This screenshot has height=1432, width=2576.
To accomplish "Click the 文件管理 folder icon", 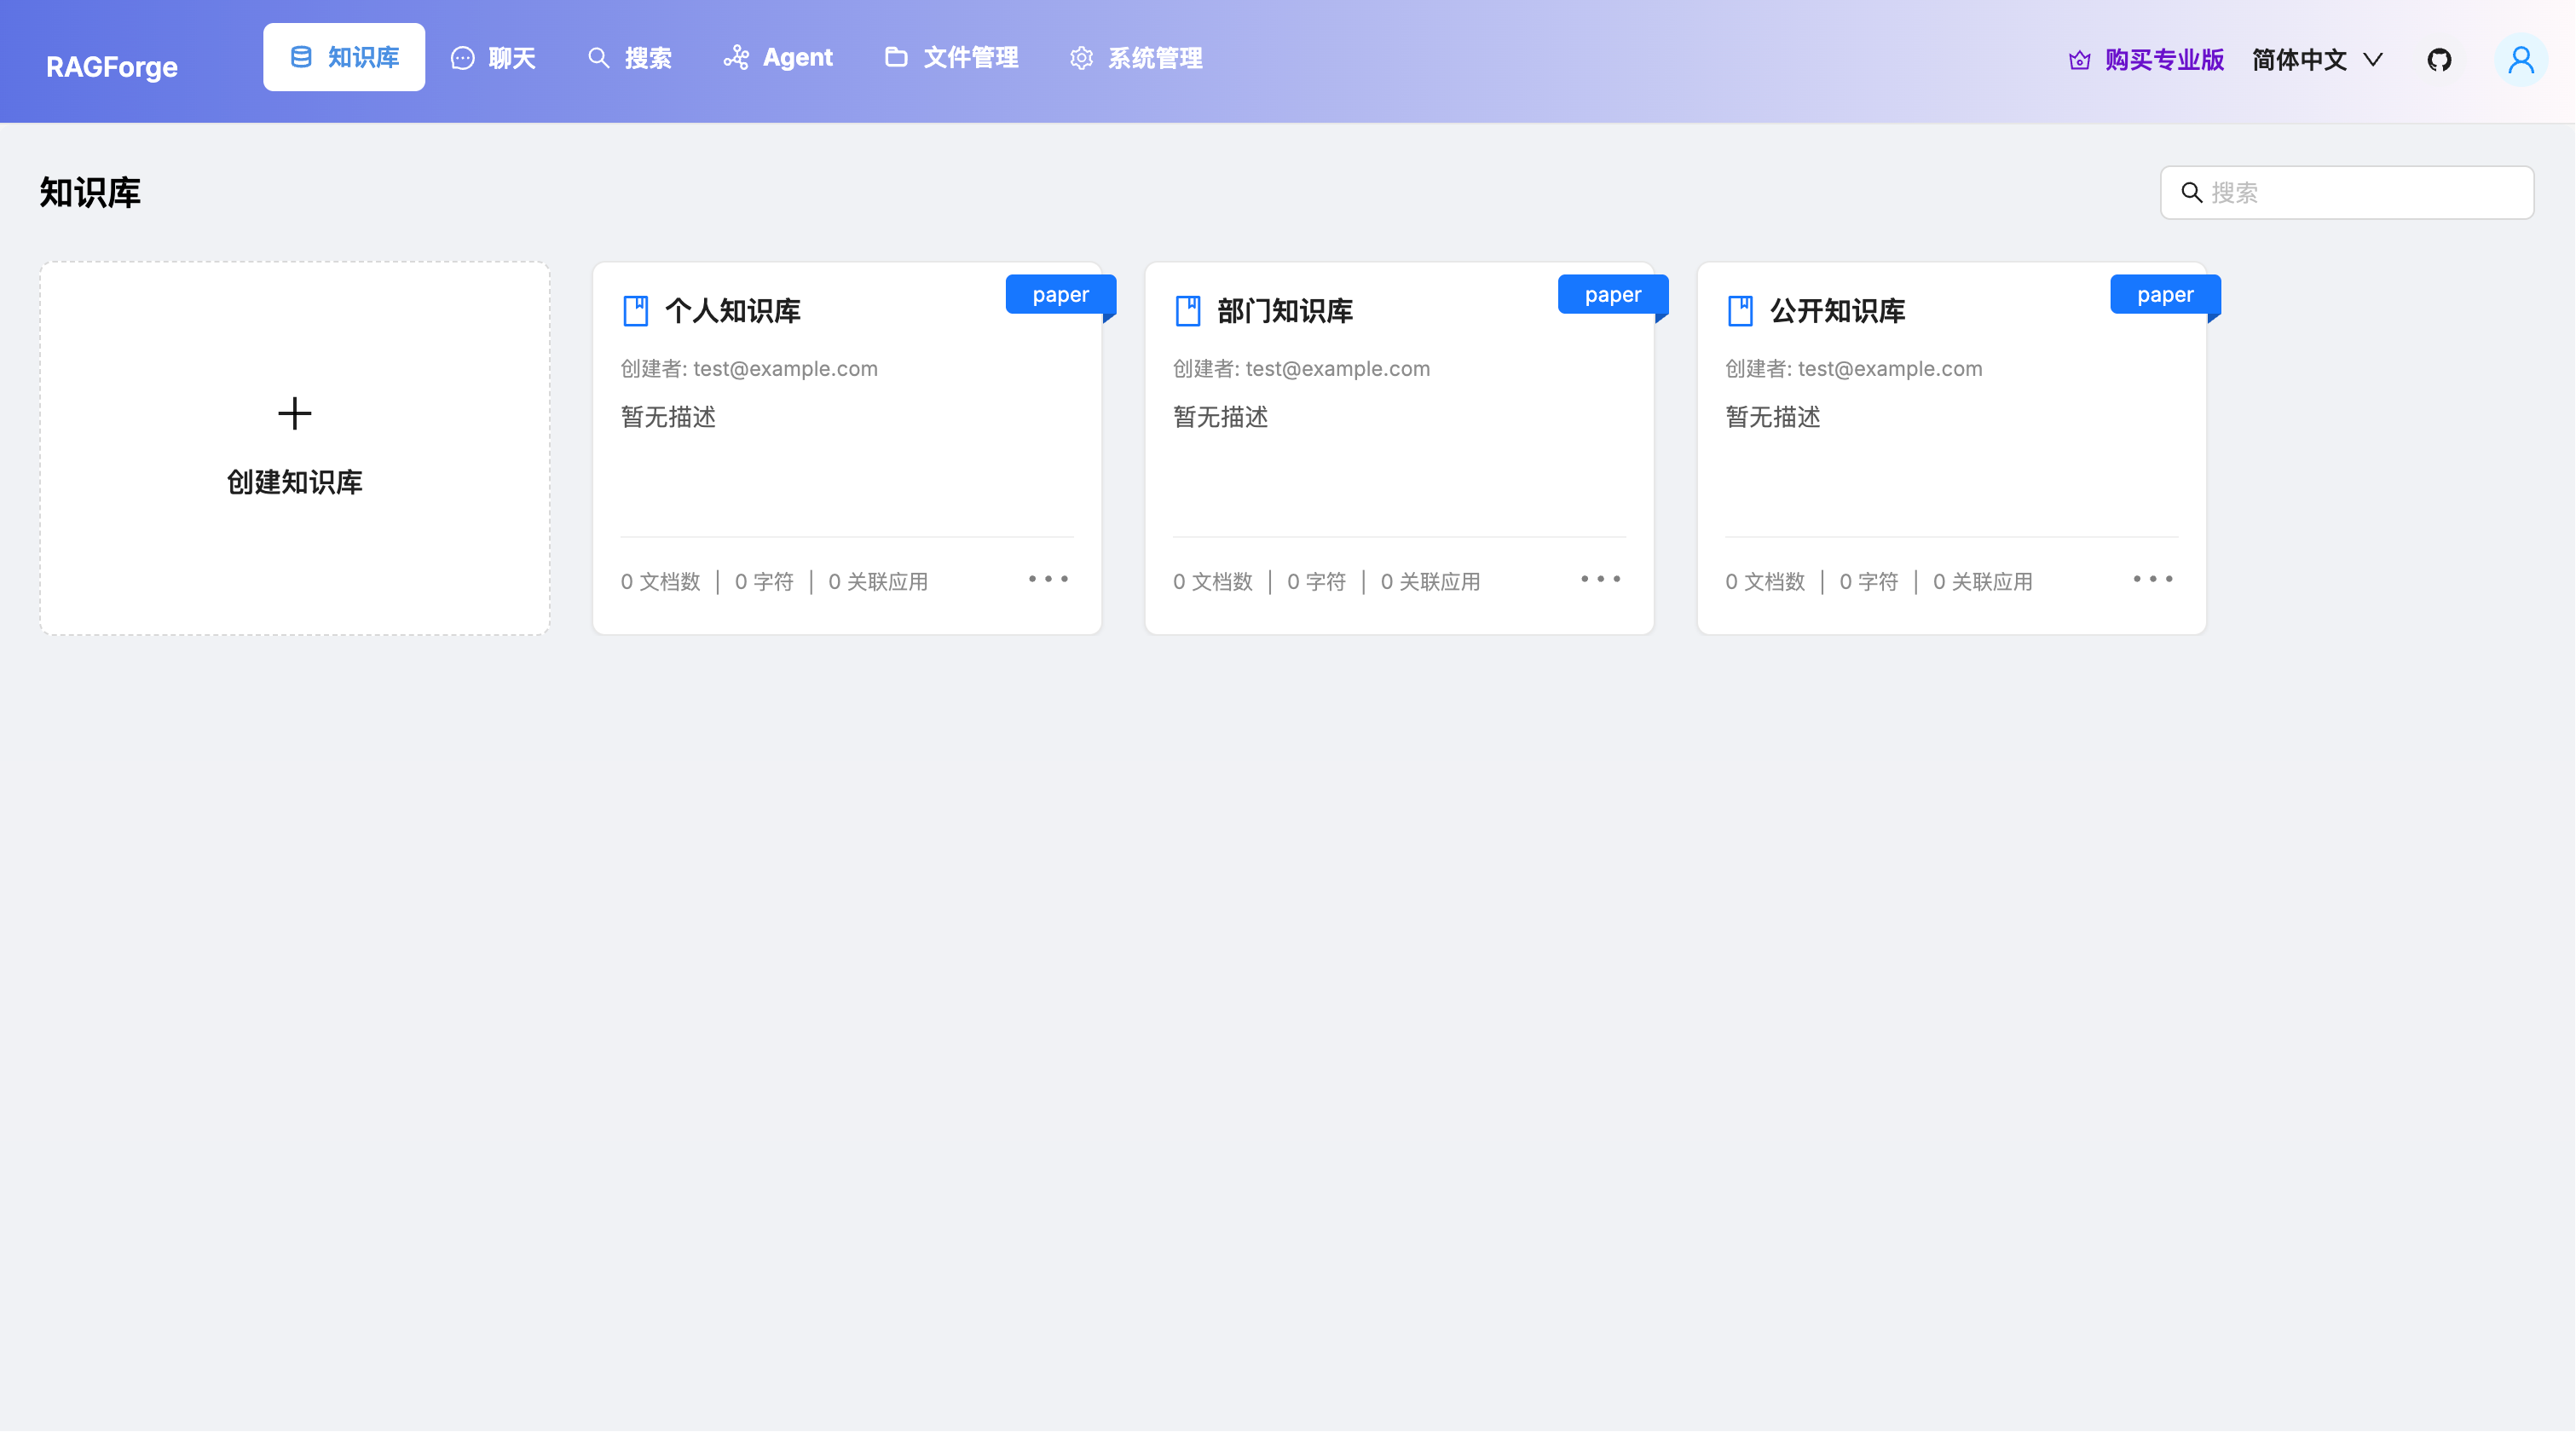I will click(x=895, y=58).
